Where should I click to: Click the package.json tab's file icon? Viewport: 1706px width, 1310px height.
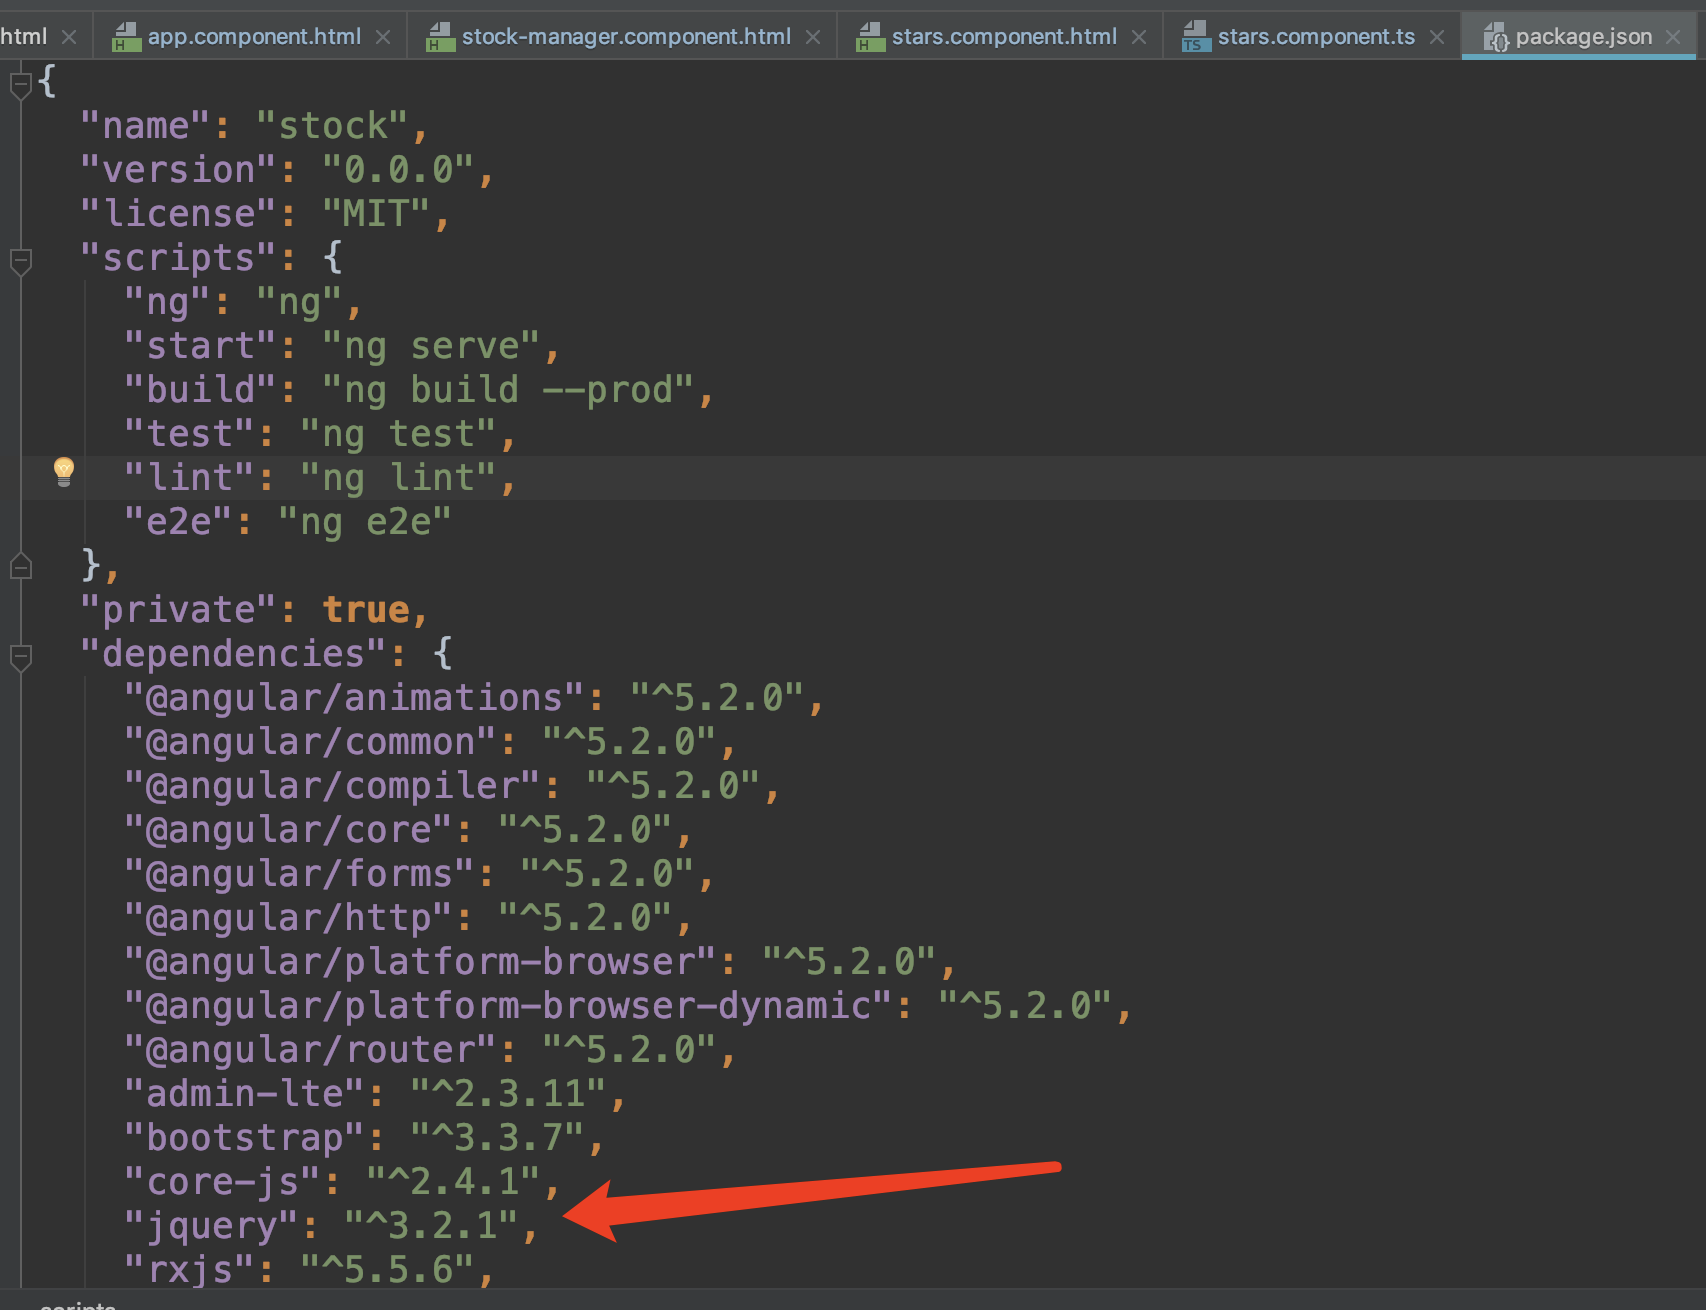1495,37
